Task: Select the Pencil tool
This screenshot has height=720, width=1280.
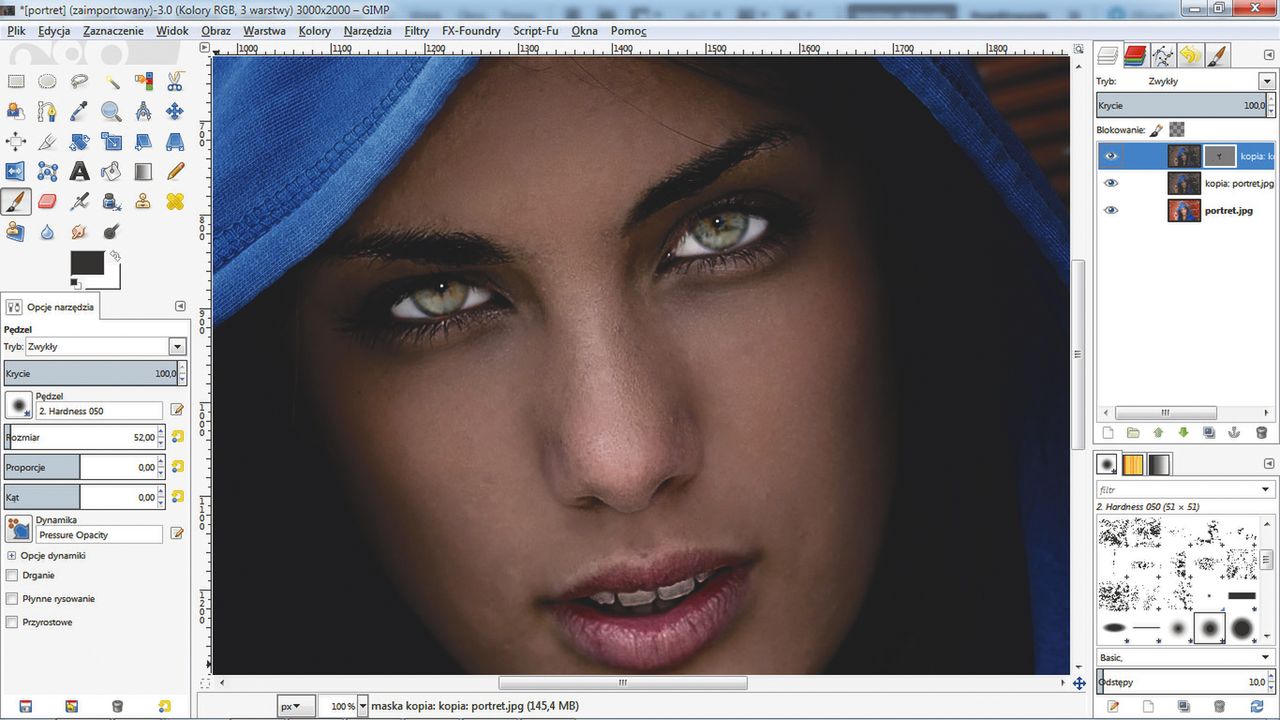Action: (x=175, y=171)
